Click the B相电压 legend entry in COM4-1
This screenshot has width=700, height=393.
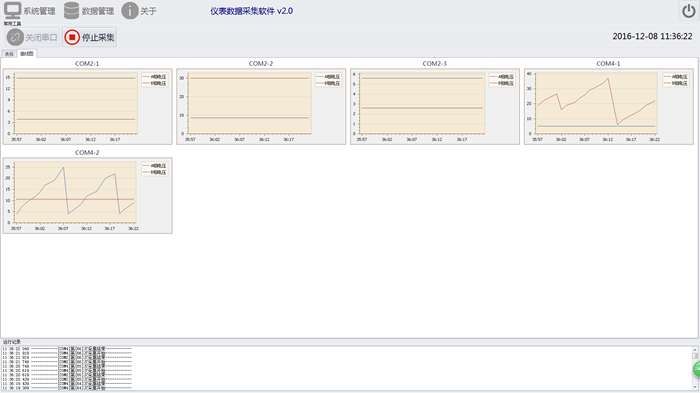pos(675,84)
